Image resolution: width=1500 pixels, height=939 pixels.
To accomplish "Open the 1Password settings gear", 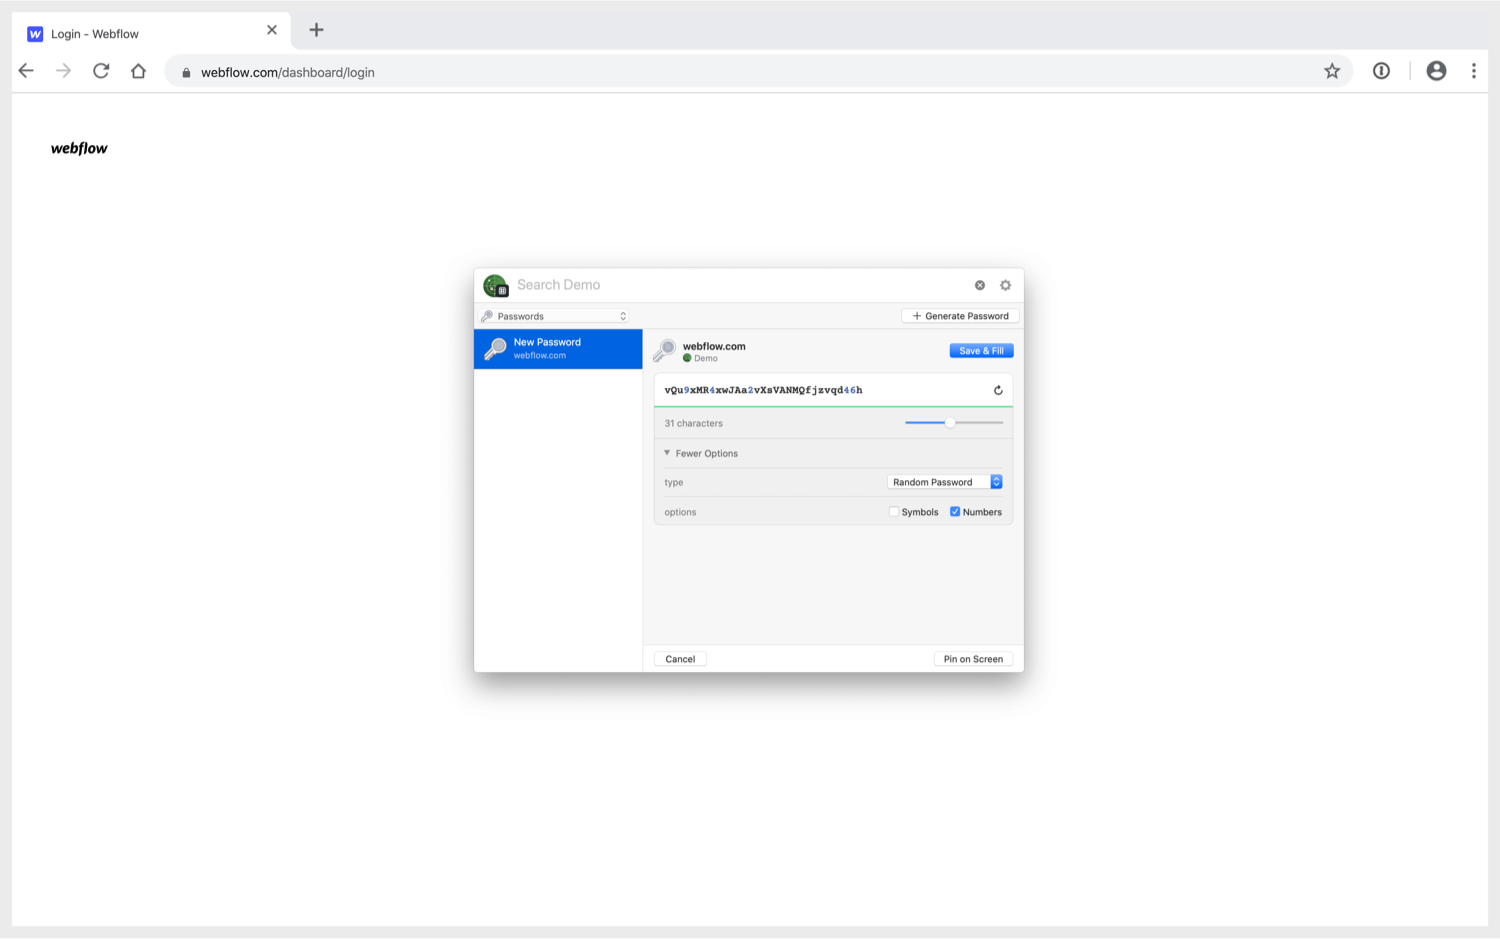I will (x=1006, y=285).
